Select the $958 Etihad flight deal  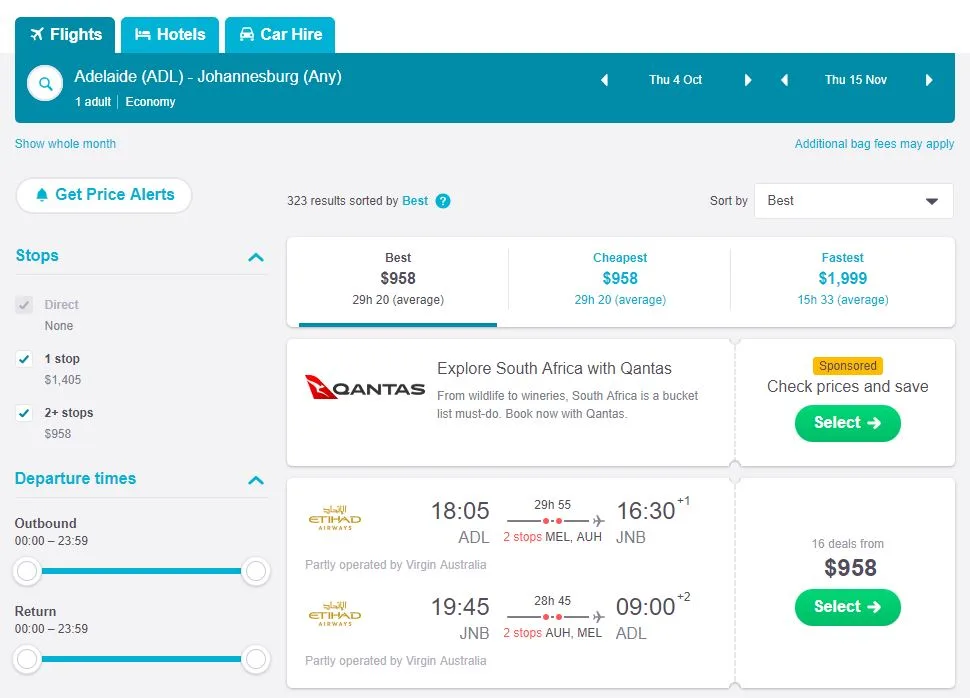847,607
